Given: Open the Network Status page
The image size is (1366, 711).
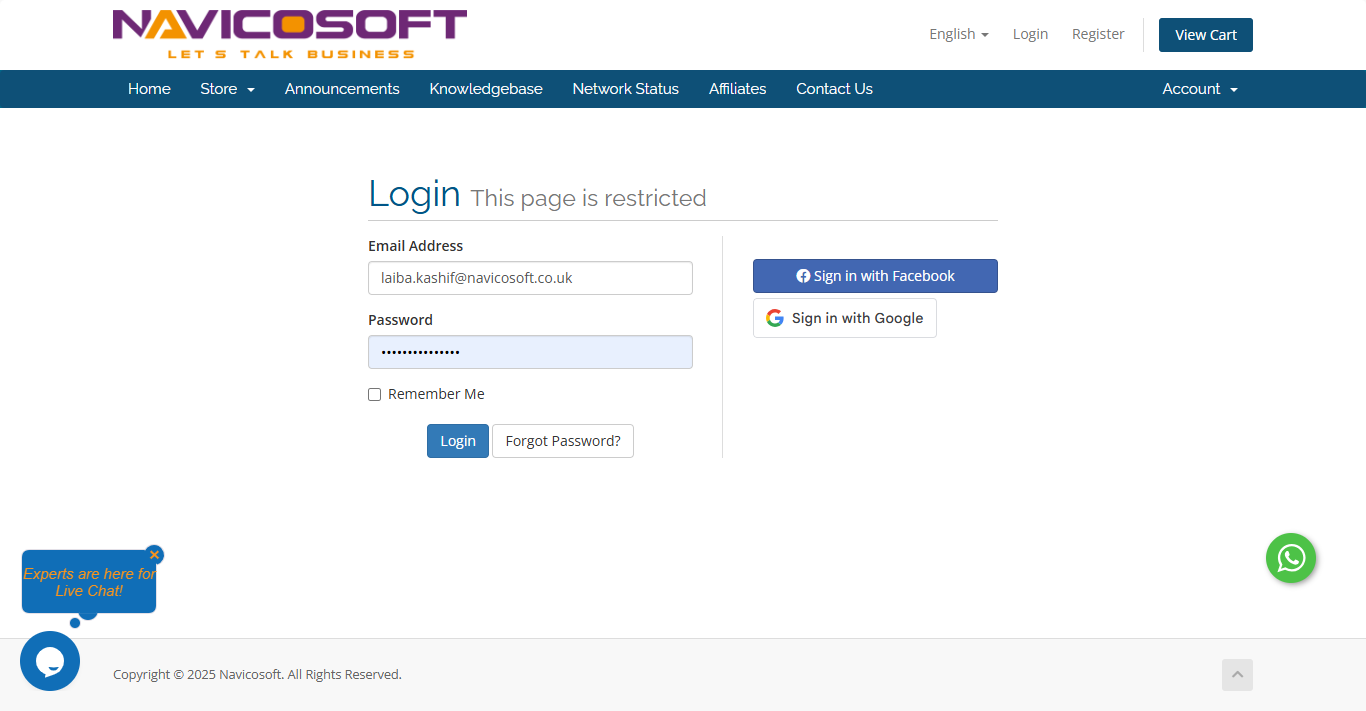Looking at the screenshot, I should 625,89.
